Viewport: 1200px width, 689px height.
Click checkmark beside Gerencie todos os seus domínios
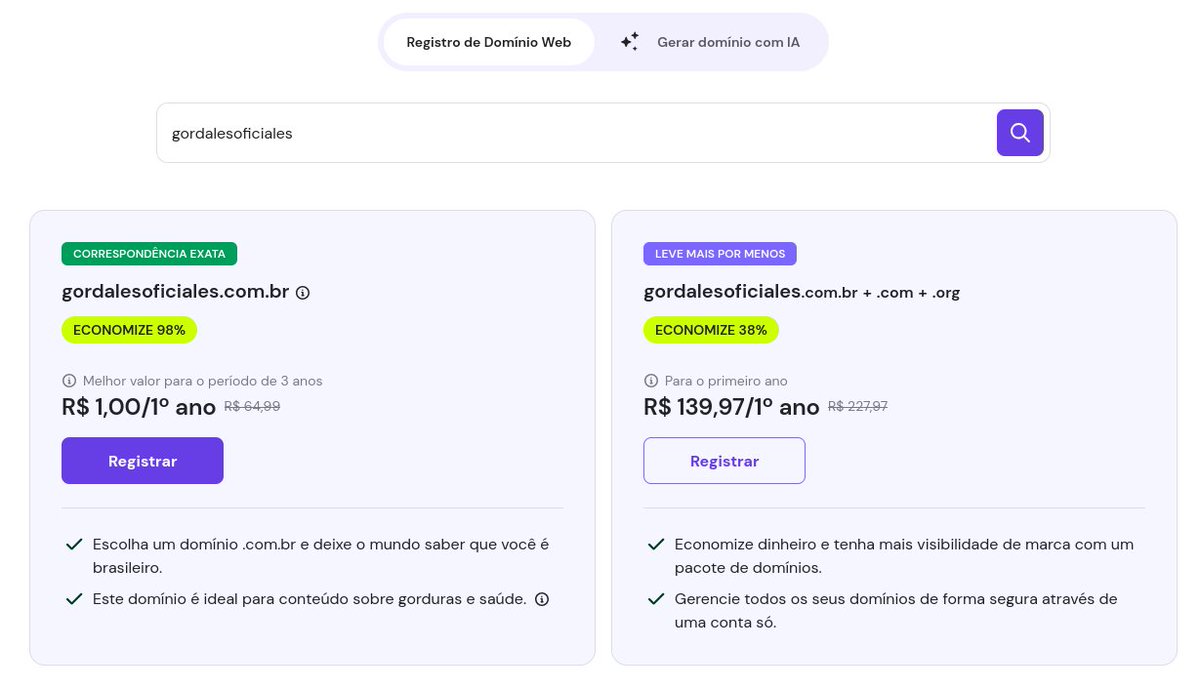point(655,599)
